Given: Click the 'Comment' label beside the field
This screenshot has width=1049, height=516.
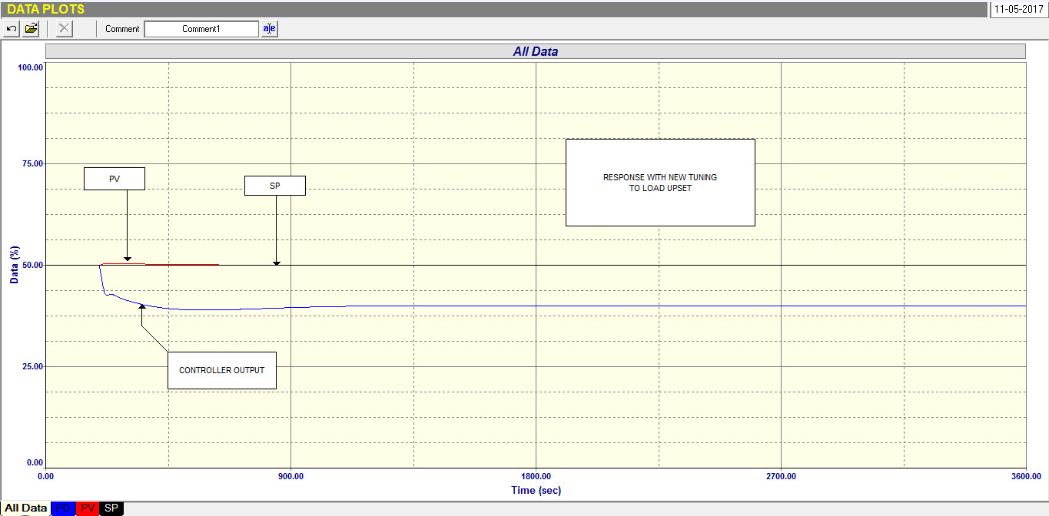Looking at the screenshot, I should [x=122, y=29].
